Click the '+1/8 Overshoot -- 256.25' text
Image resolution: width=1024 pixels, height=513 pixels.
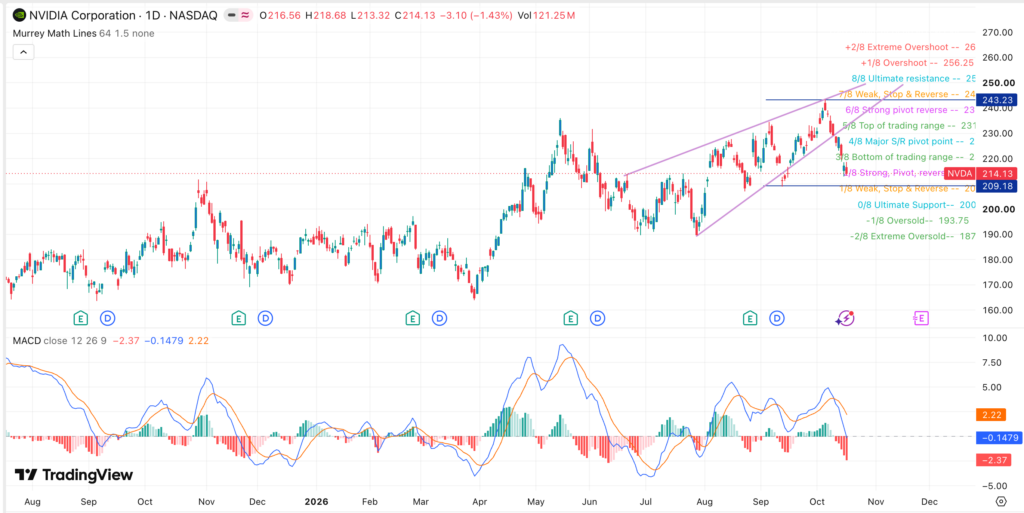point(917,63)
